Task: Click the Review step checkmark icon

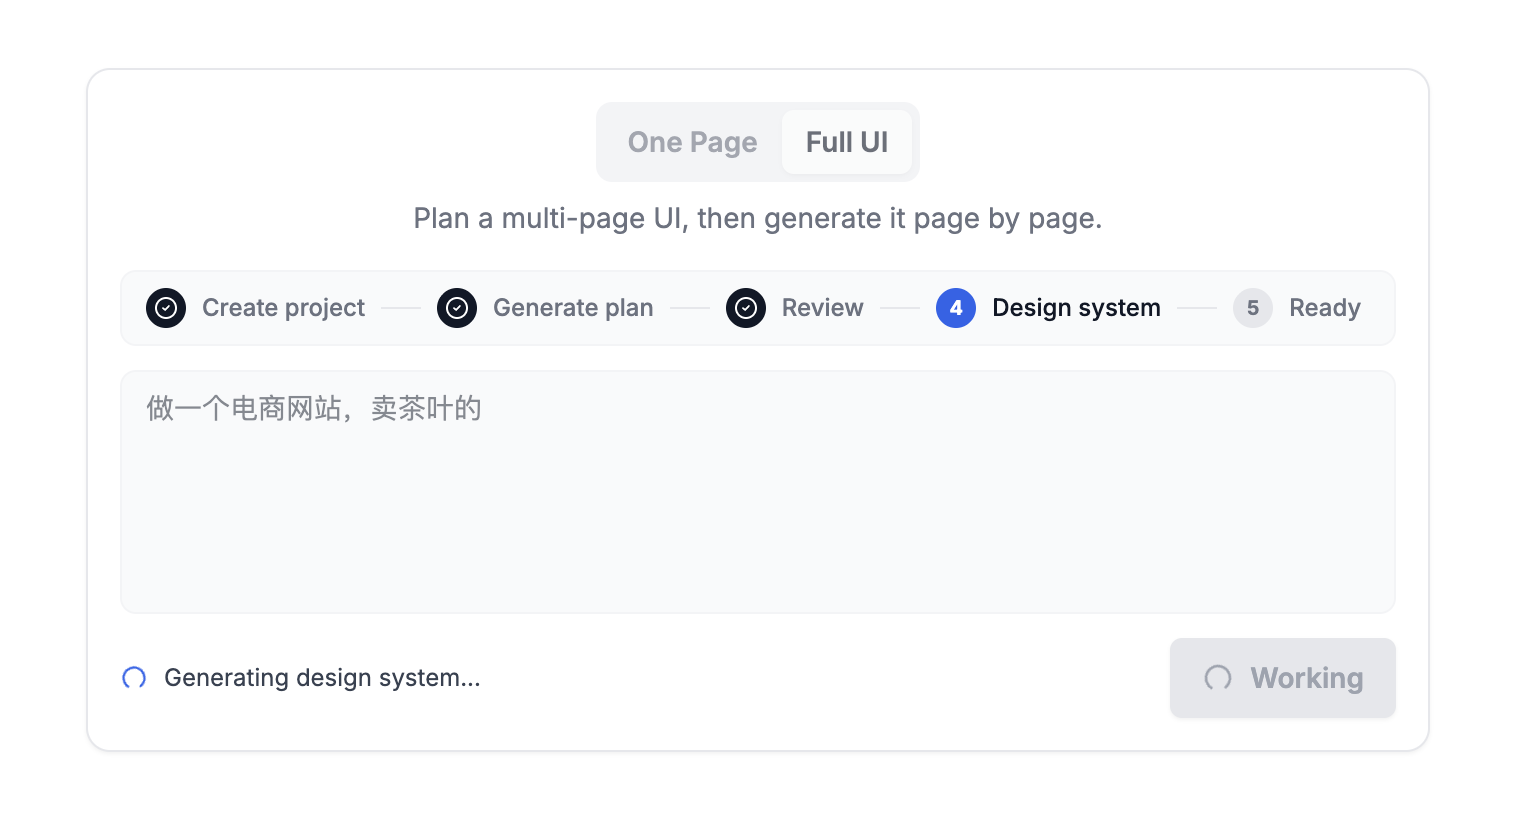Action: click(x=746, y=308)
